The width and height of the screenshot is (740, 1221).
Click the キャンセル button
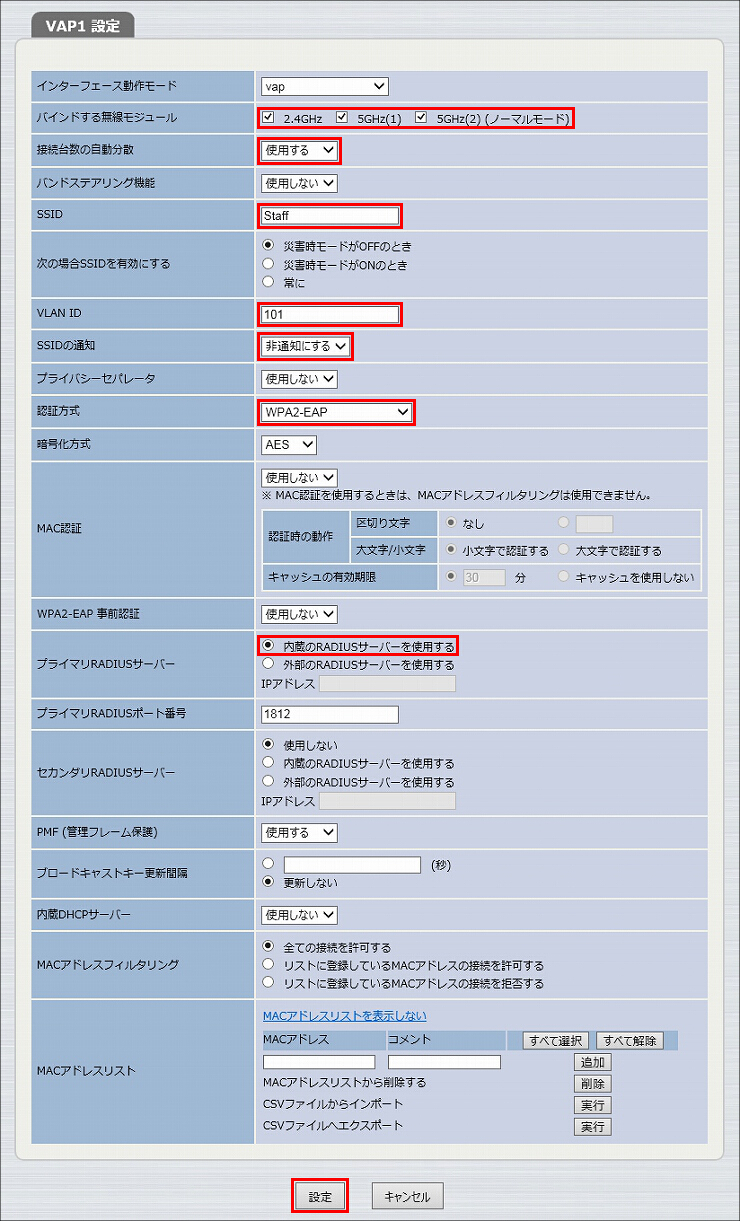407,1196
